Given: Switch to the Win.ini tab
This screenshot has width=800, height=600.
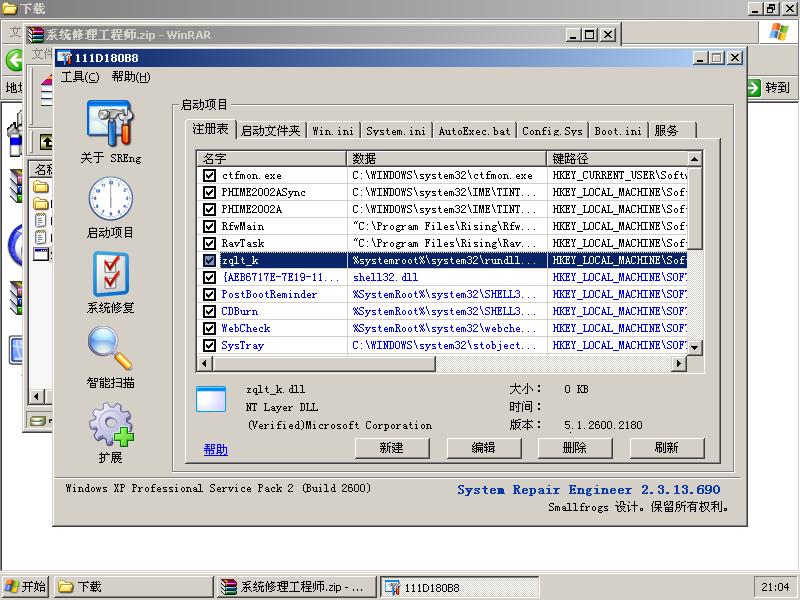Looking at the screenshot, I should click(x=333, y=131).
